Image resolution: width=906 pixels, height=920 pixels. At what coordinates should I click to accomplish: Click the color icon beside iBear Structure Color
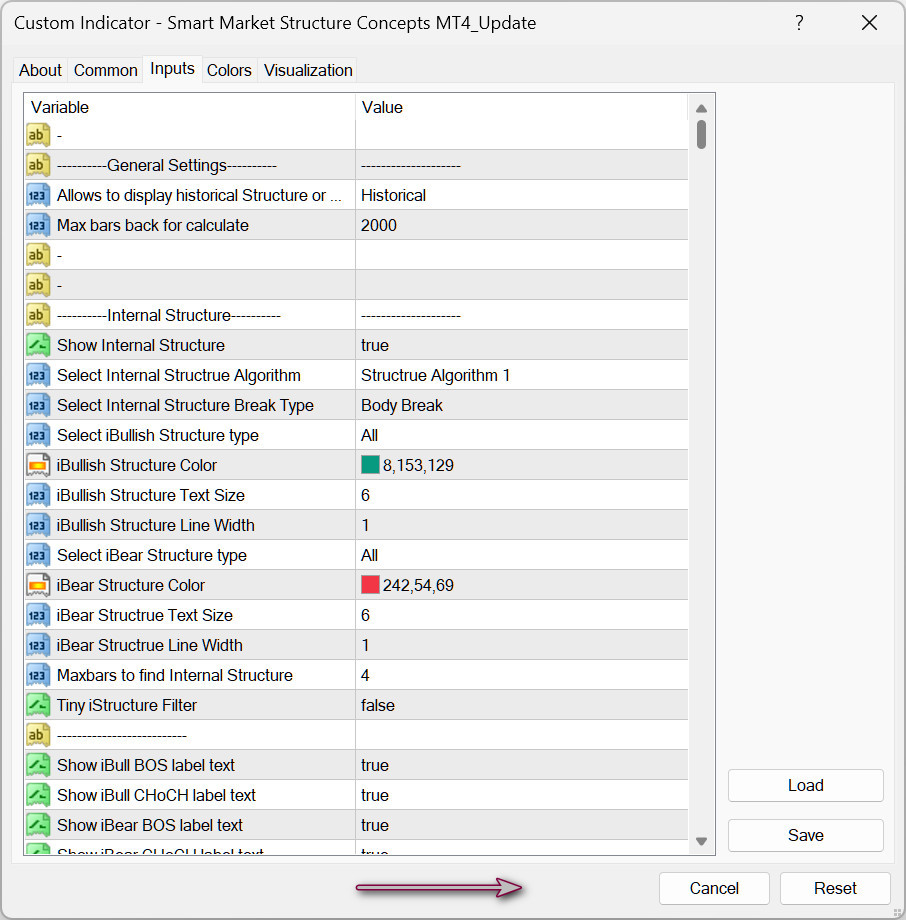38,585
